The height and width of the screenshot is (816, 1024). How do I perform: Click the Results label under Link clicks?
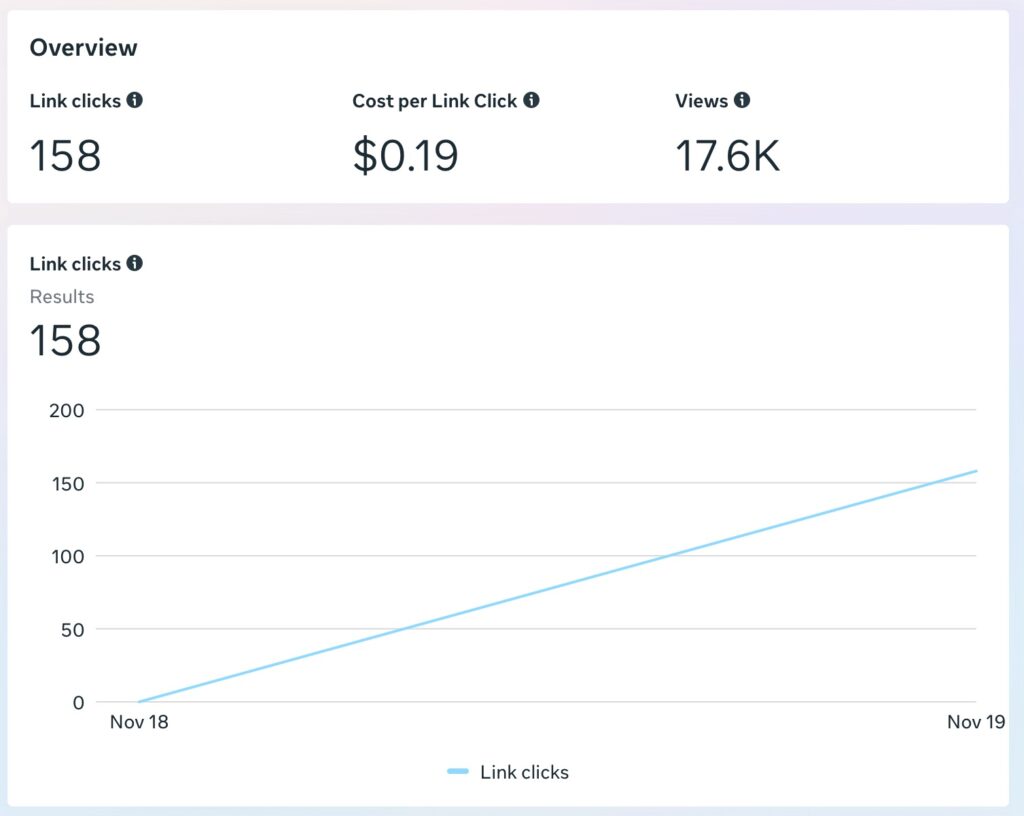coord(62,296)
